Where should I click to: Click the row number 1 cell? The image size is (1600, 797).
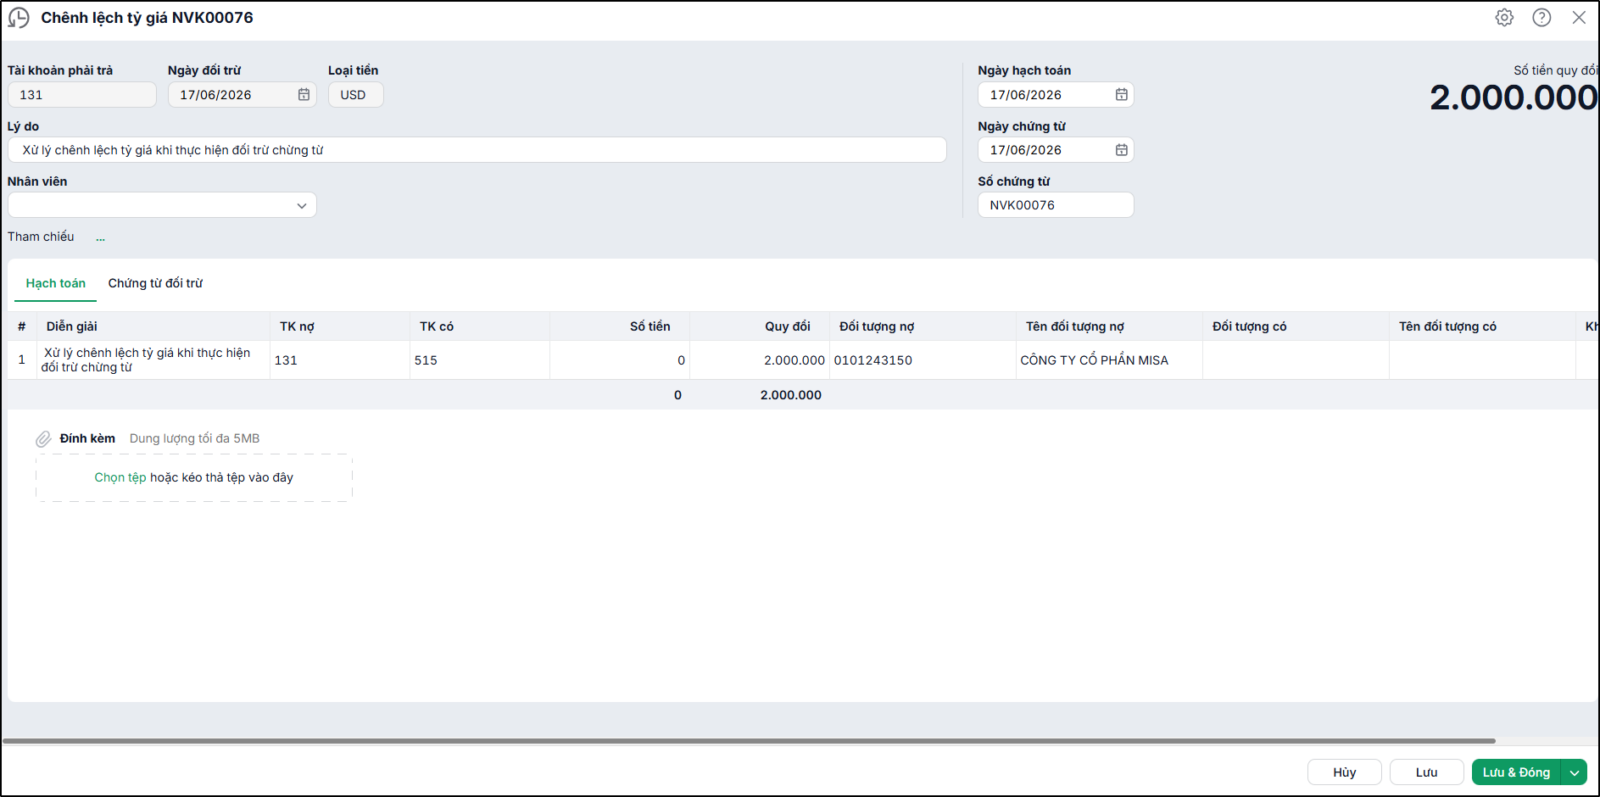[x=22, y=360]
